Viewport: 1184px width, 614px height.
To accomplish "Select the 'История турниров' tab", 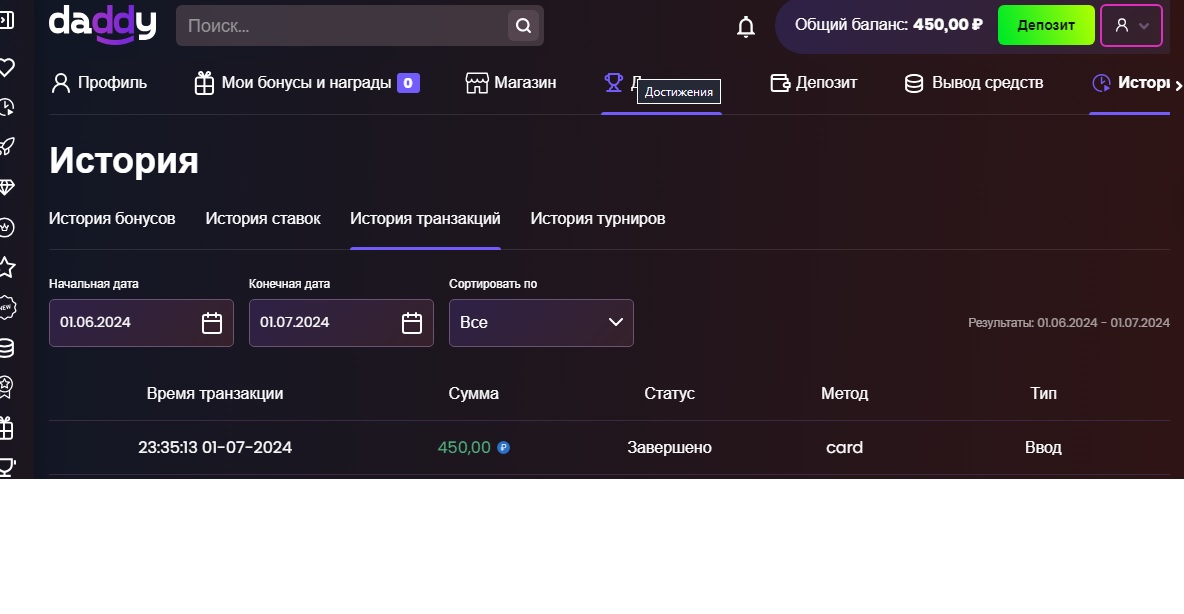I will click(x=597, y=219).
